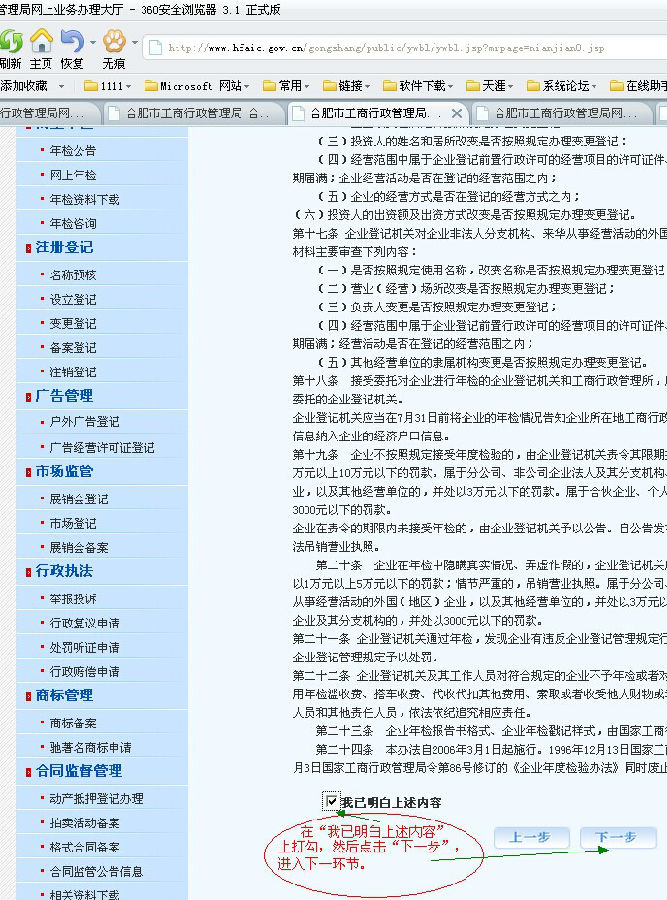Open 年检资料下载 sidebar link
The image size is (667, 900).
84,200
